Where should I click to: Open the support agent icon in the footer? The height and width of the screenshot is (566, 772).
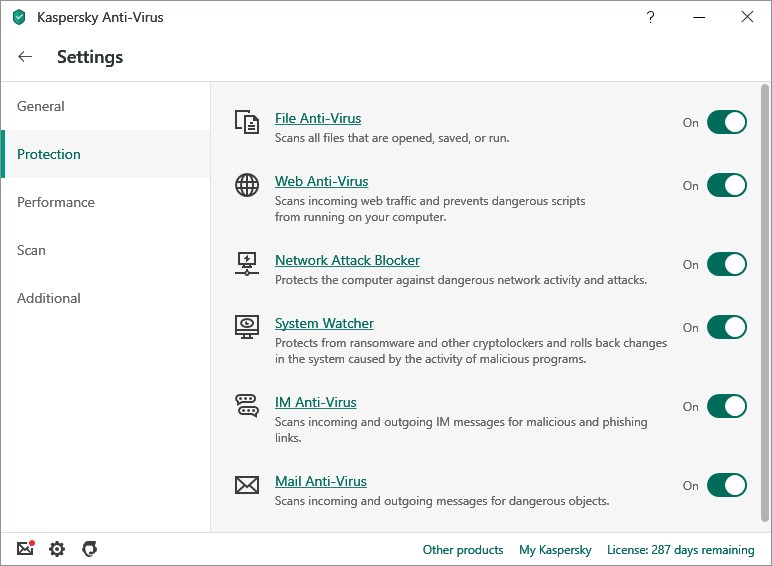click(89, 549)
